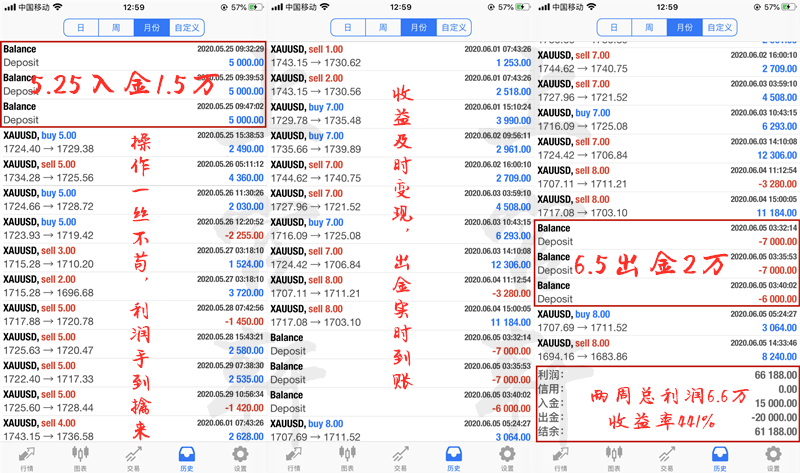Open XAUUSD buy 7.00 trade with profit 2 961.00
Image resolution: width=800 pixels, height=473 pixels.
401,142
